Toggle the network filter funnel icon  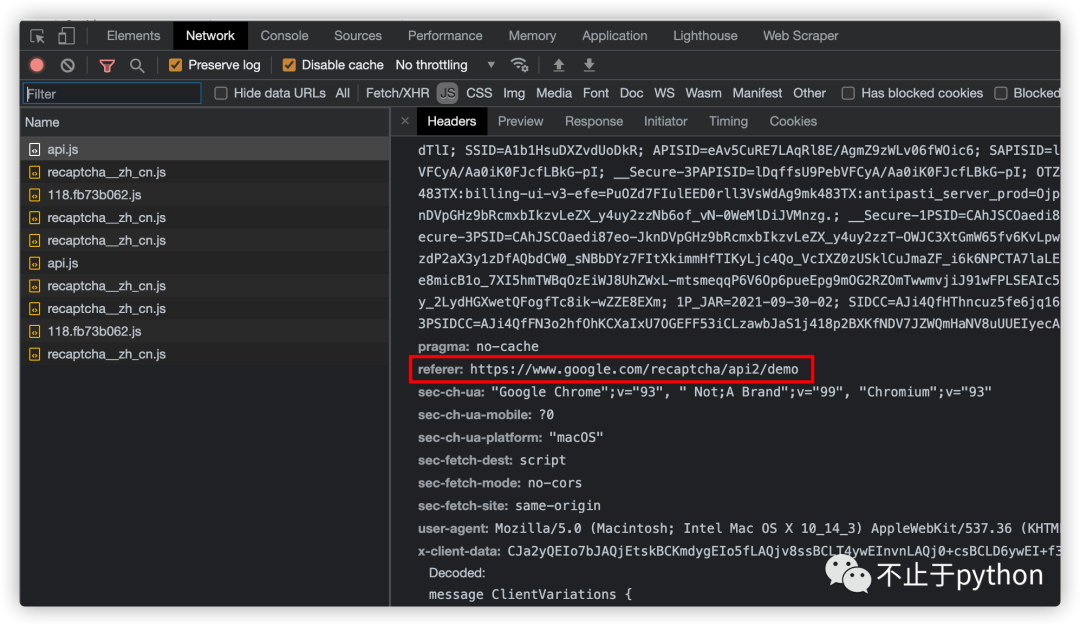click(107, 65)
